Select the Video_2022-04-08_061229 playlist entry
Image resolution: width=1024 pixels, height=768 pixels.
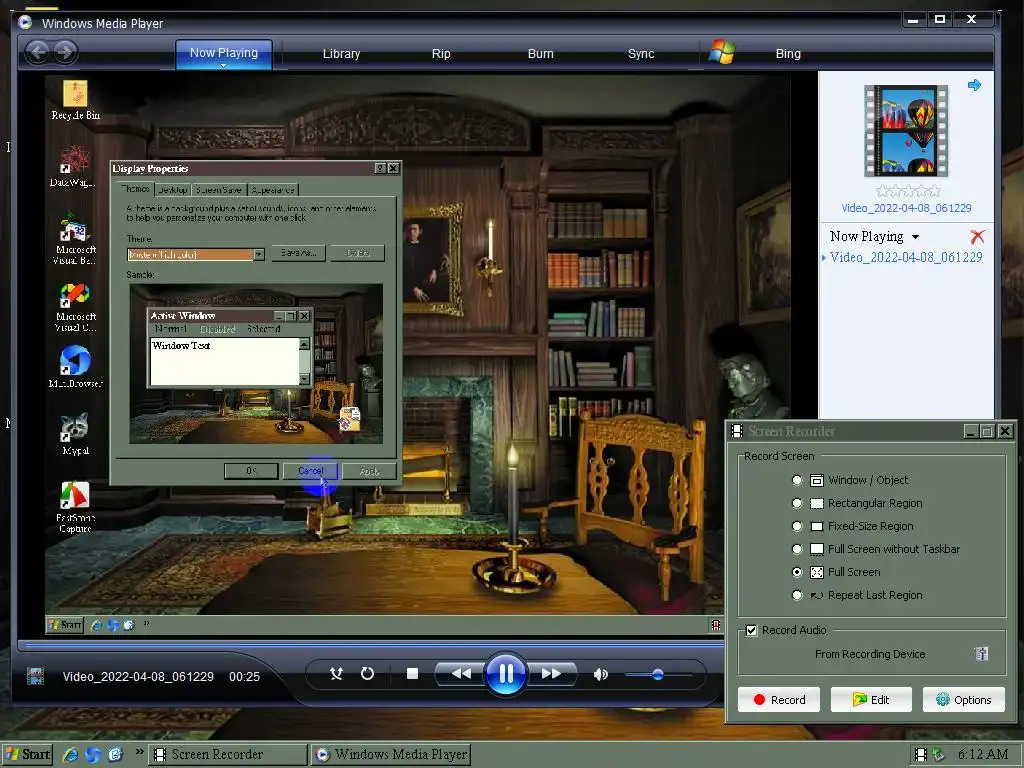coord(906,257)
